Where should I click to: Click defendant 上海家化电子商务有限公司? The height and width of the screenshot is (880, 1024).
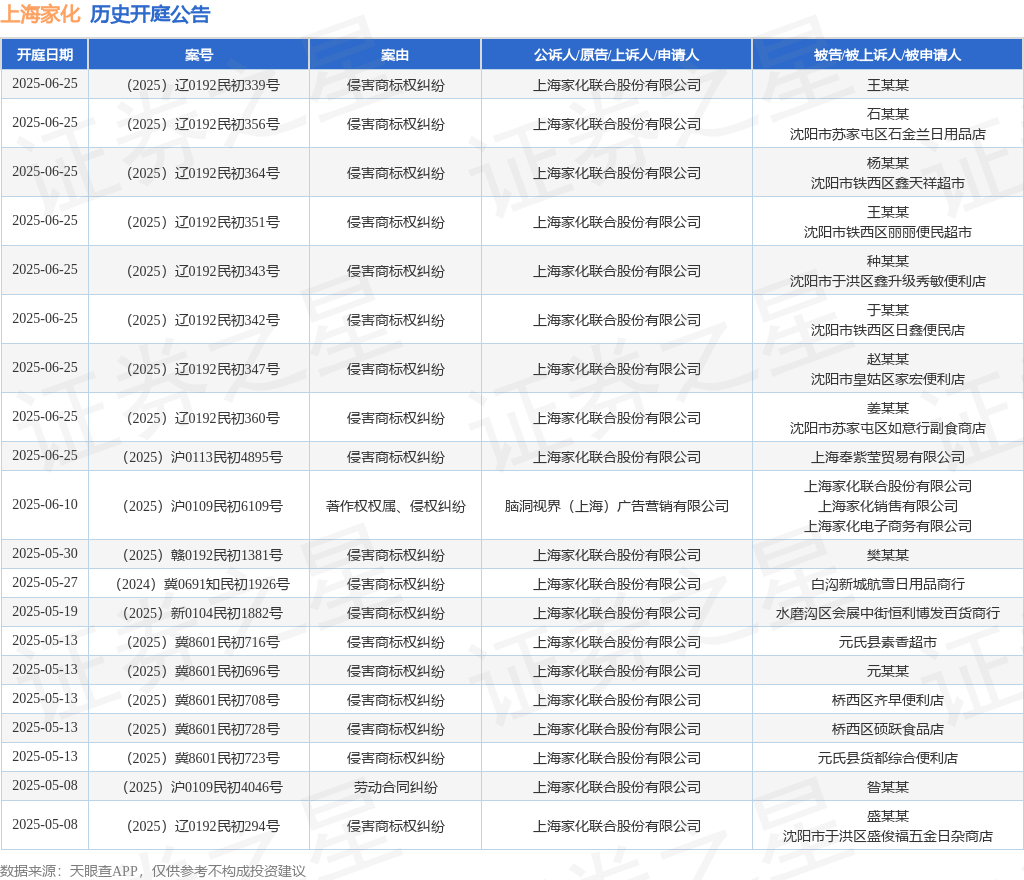(888, 526)
